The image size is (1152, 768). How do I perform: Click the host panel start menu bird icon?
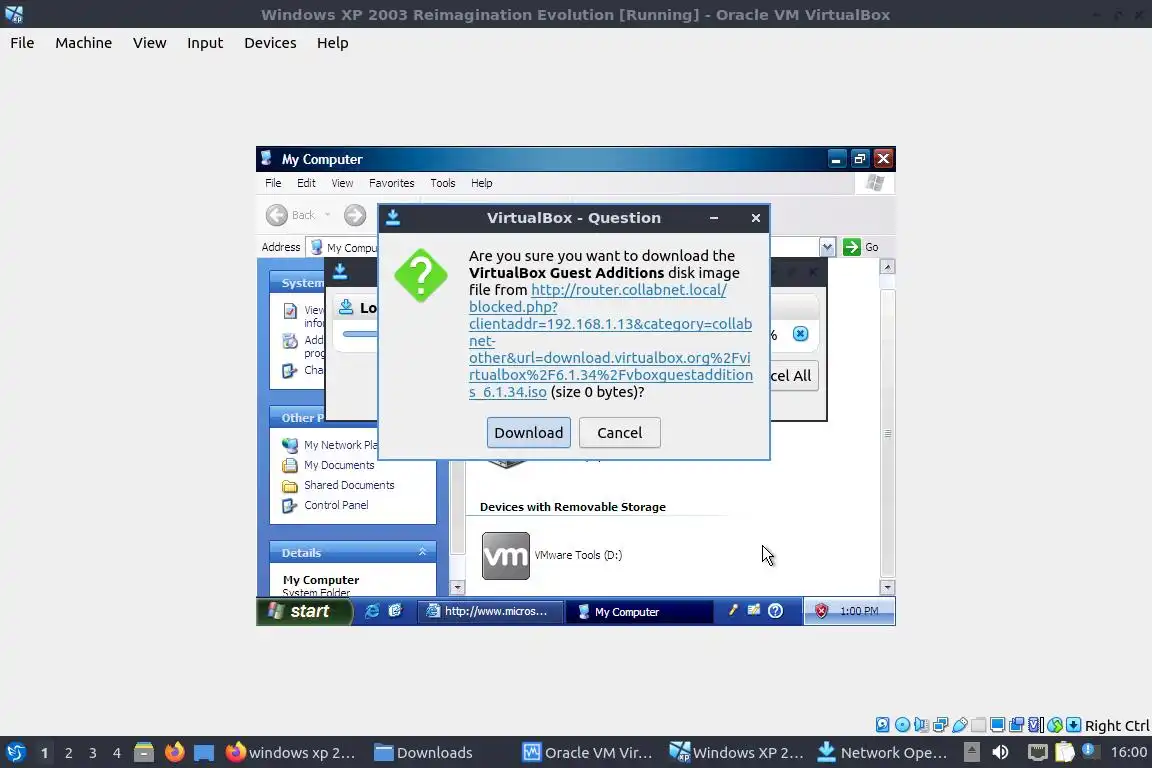pyautogui.click(x=15, y=752)
